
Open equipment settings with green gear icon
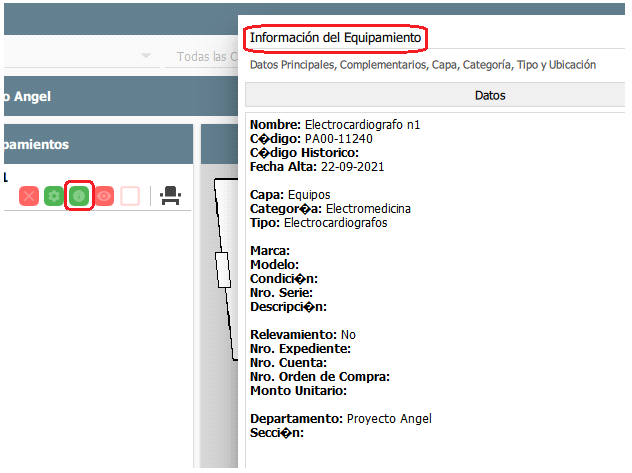(54, 196)
